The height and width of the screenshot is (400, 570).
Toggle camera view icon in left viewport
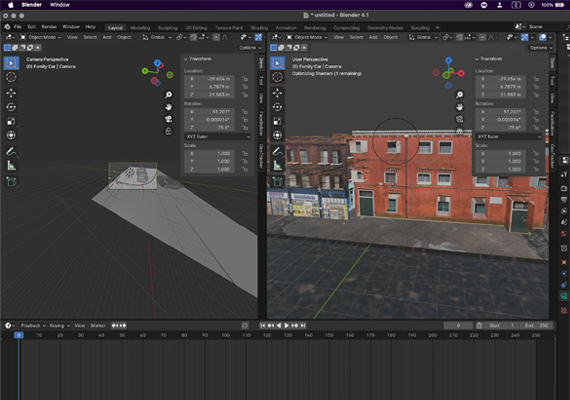click(168, 119)
